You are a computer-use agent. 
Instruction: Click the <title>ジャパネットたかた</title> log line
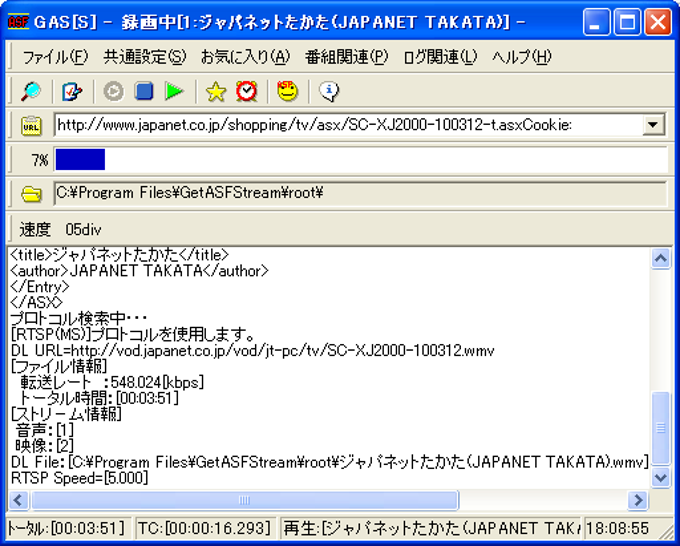pos(119,255)
